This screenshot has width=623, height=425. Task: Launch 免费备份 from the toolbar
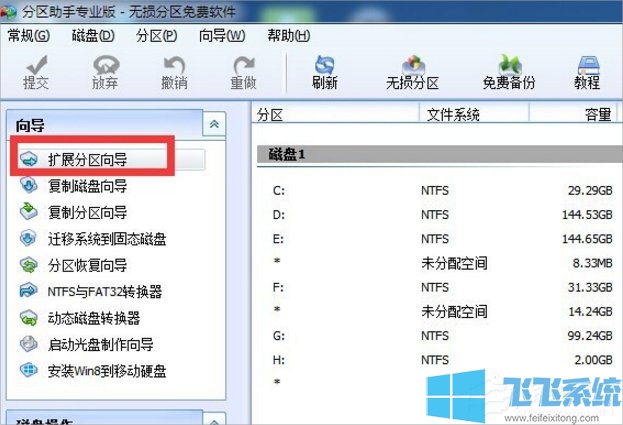[x=510, y=70]
